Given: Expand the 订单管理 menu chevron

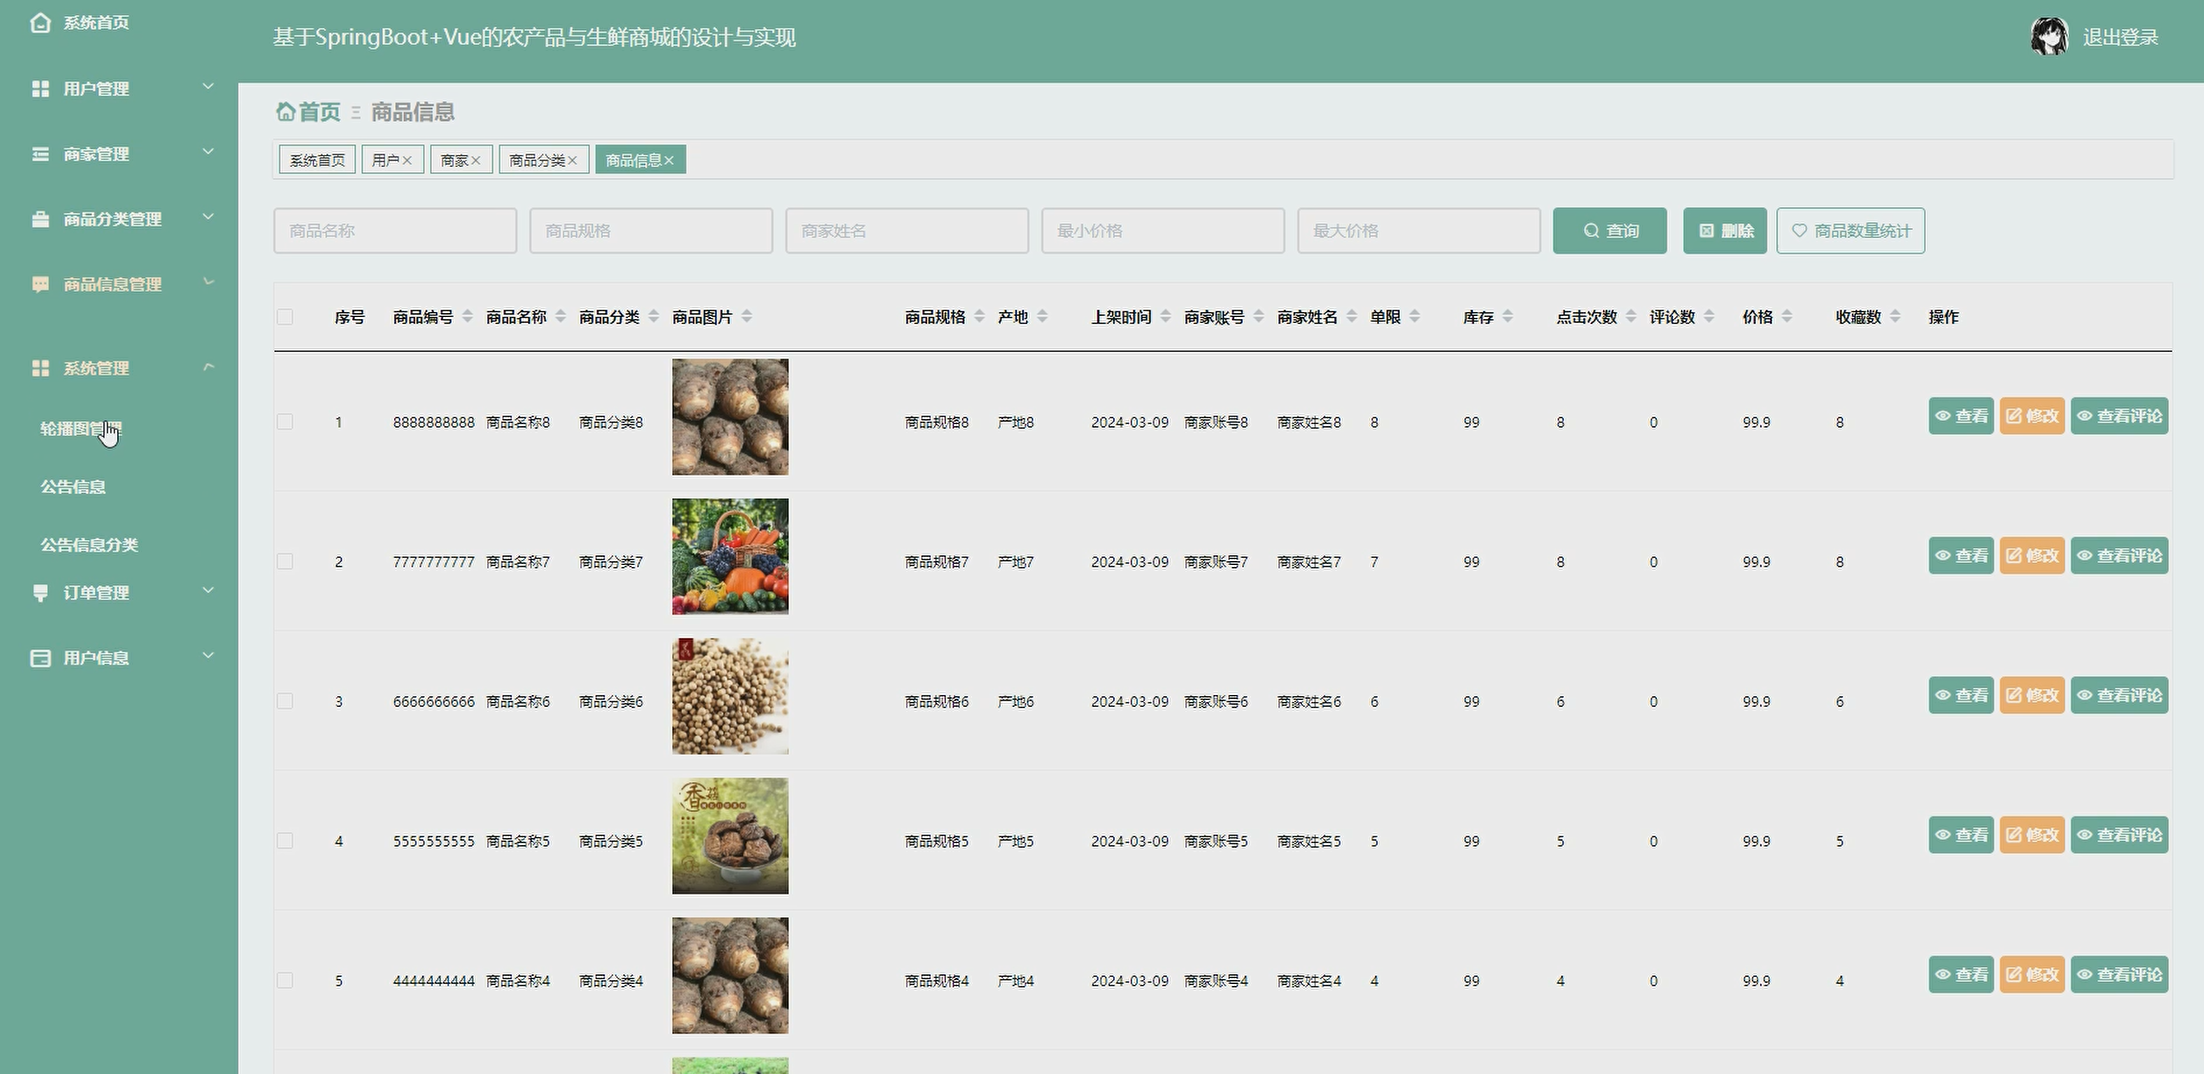Looking at the screenshot, I should click(208, 591).
